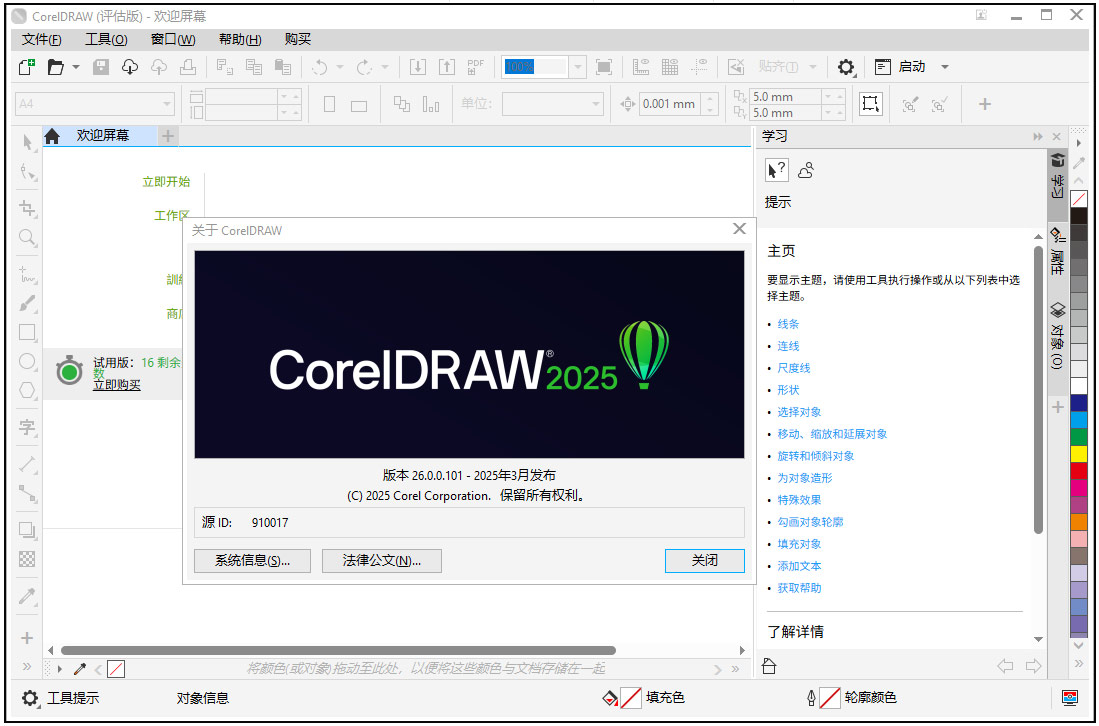
Task: Open 系统信息 from the About dialog
Action: point(252,561)
